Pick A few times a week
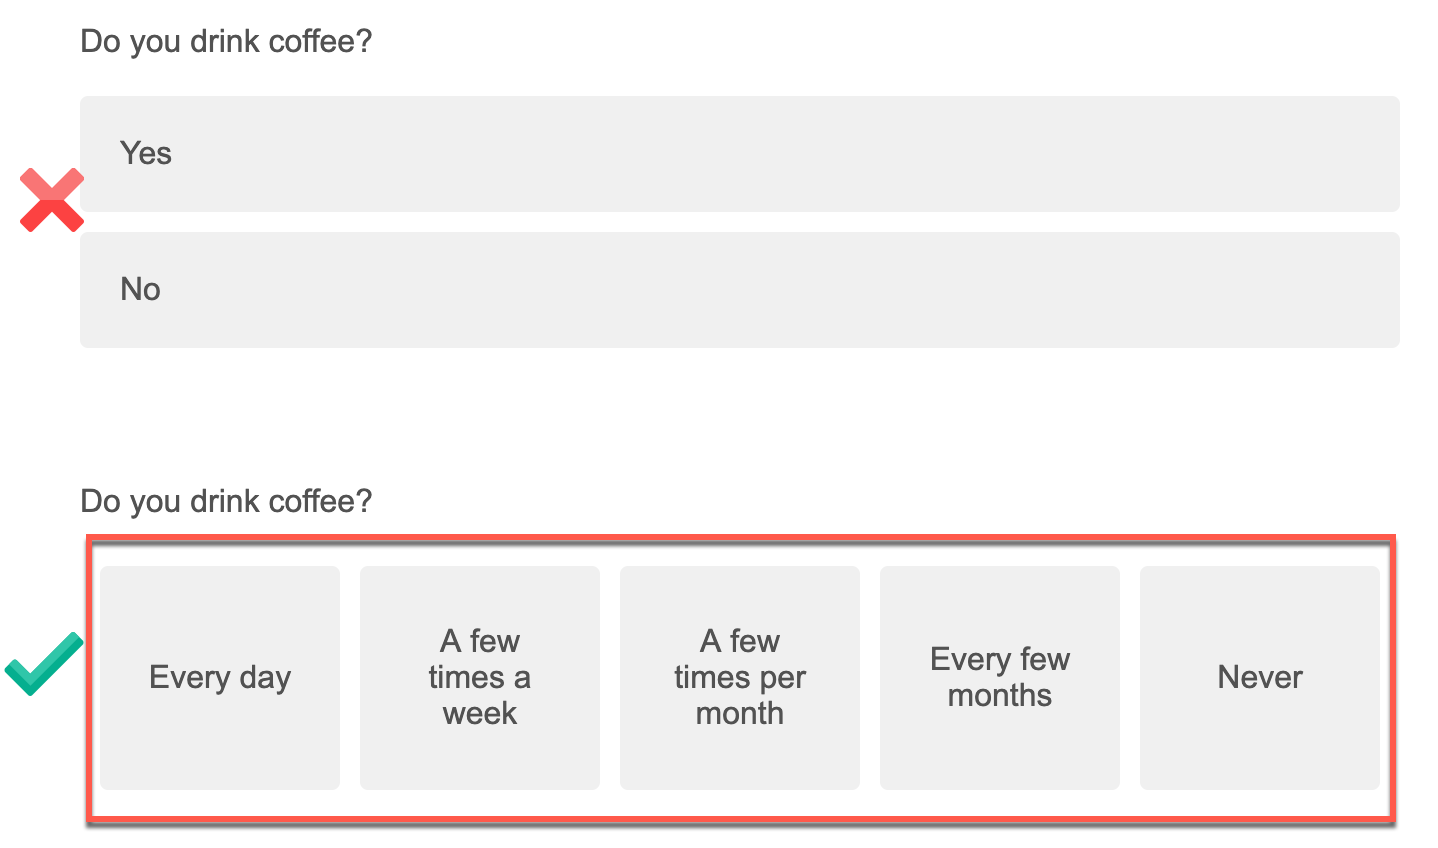1438x848 pixels. pyautogui.click(x=480, y=678)
